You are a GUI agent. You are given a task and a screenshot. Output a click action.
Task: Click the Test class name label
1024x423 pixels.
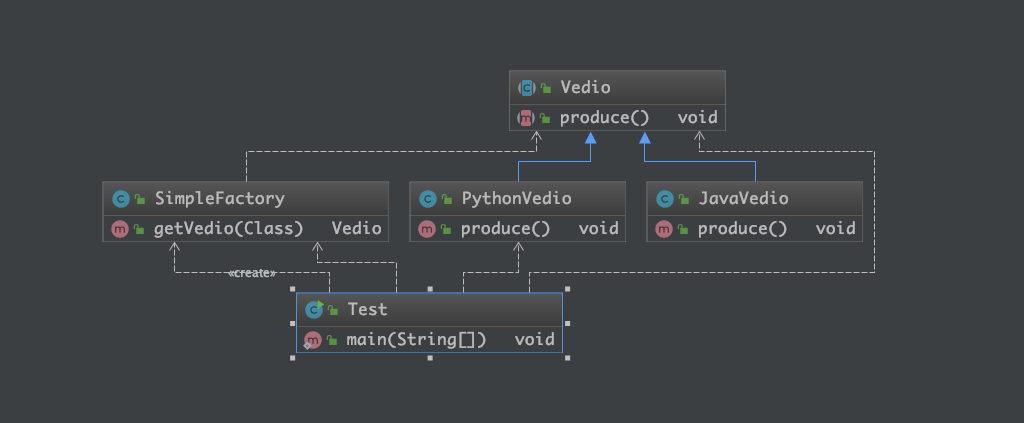(367, 310)
